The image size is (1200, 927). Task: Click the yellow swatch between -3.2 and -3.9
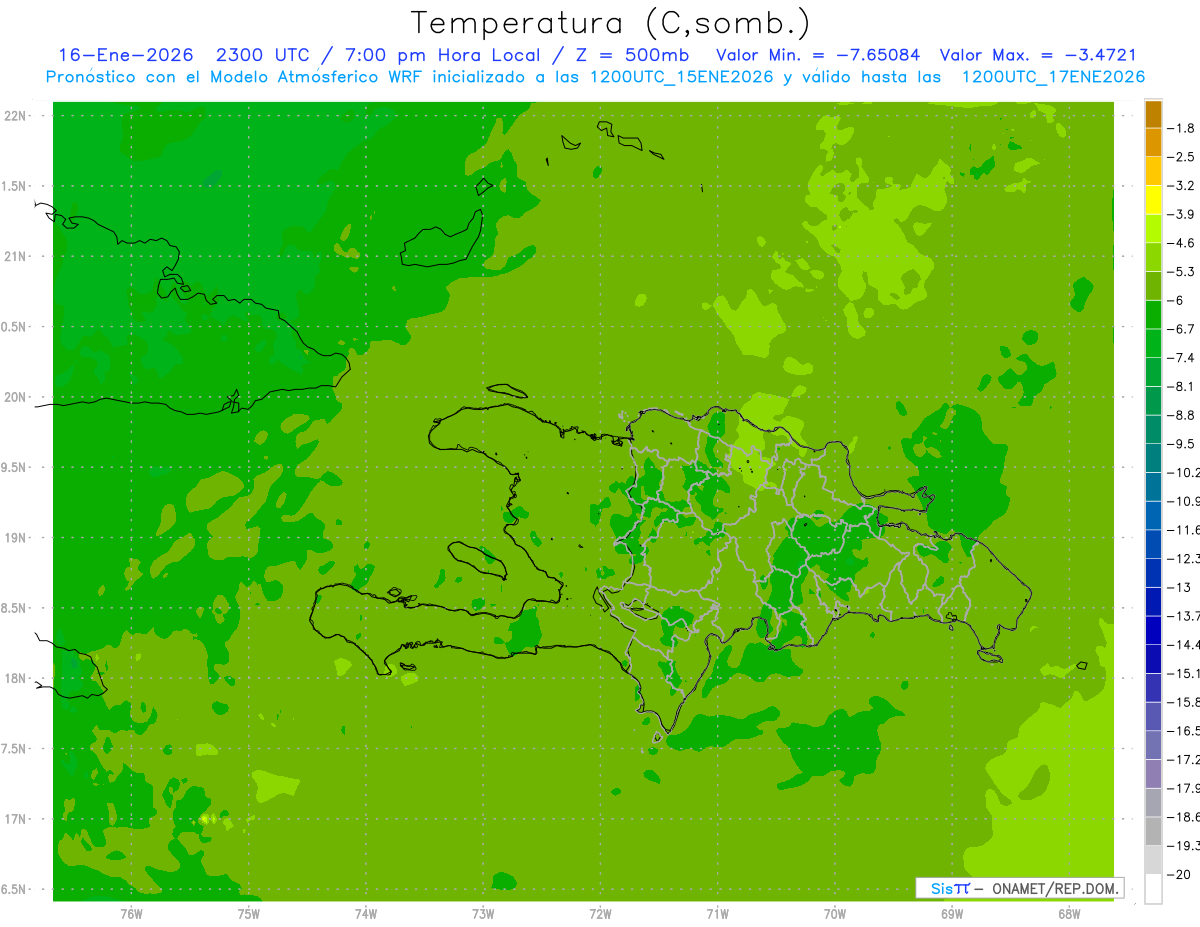(1153, 200)
